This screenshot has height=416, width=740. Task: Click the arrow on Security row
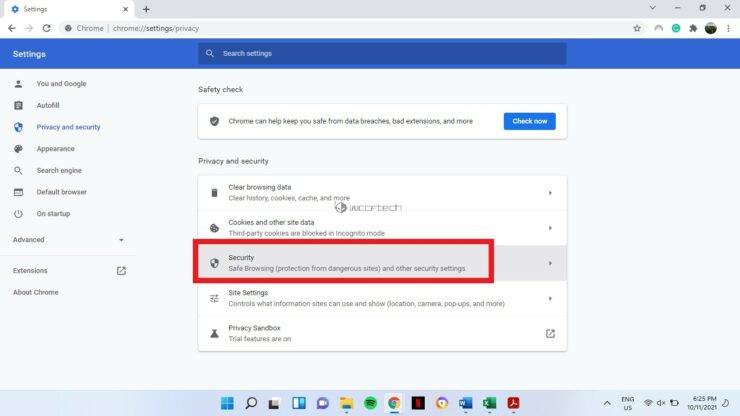(x=550, y=263)
